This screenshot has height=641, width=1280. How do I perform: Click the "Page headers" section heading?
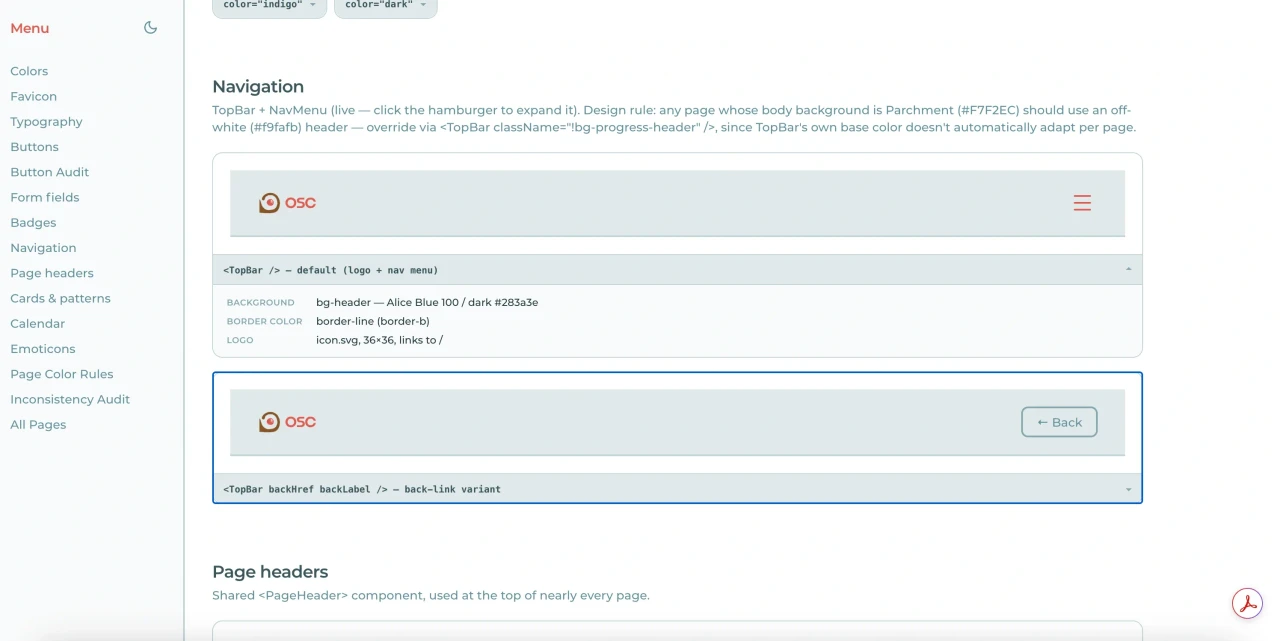click(x=270, y=572)
